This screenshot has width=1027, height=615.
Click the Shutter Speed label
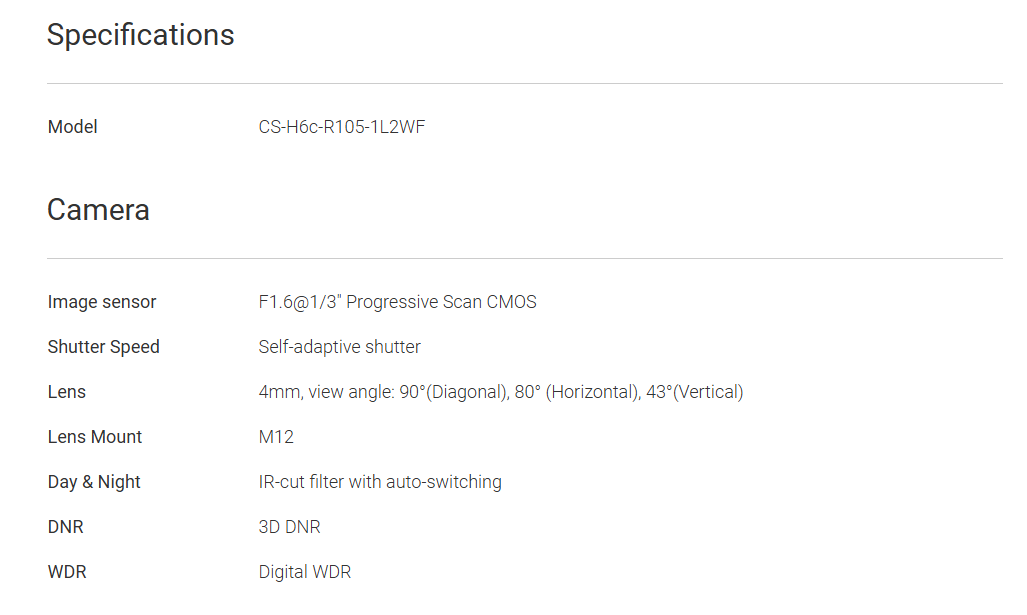pos(104,347)
